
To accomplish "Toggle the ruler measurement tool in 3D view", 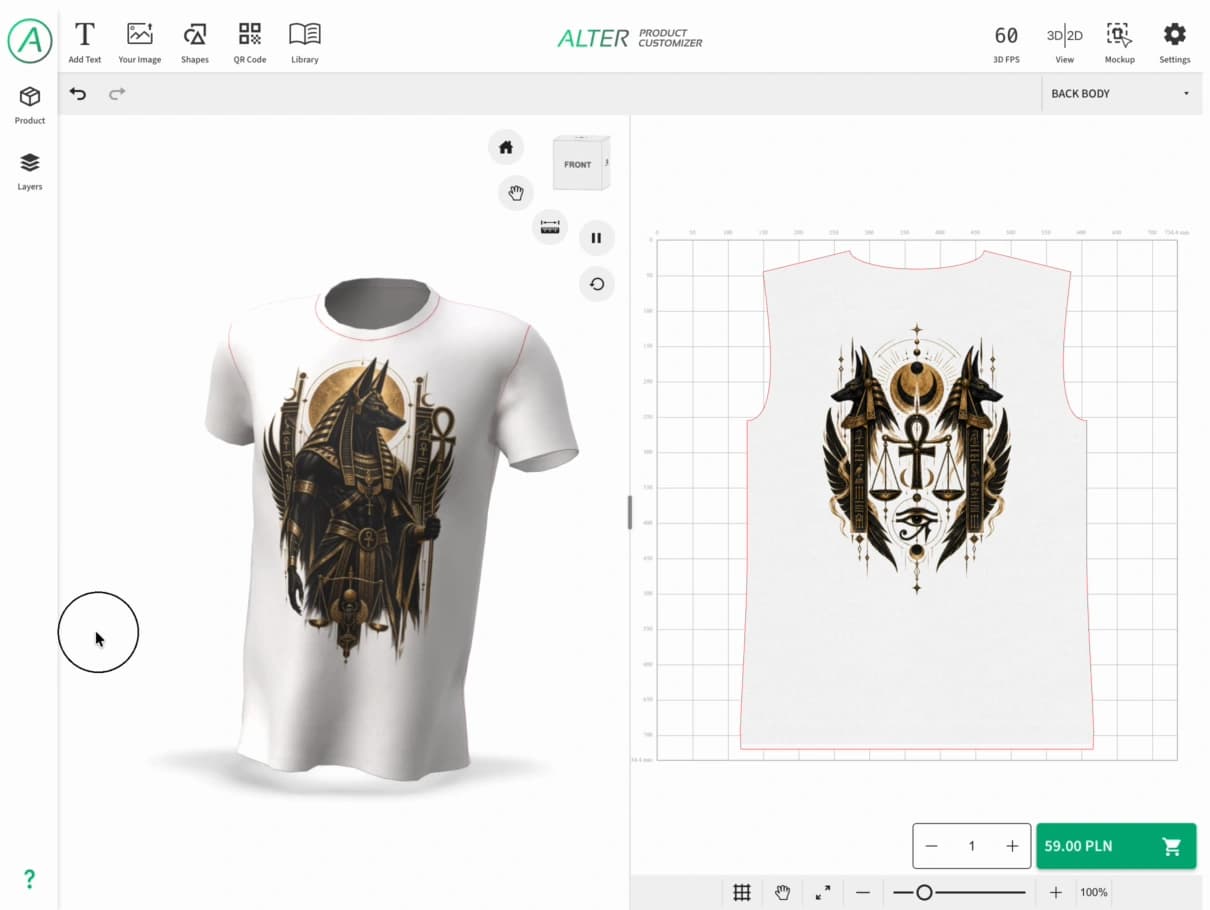I will 550,227.
